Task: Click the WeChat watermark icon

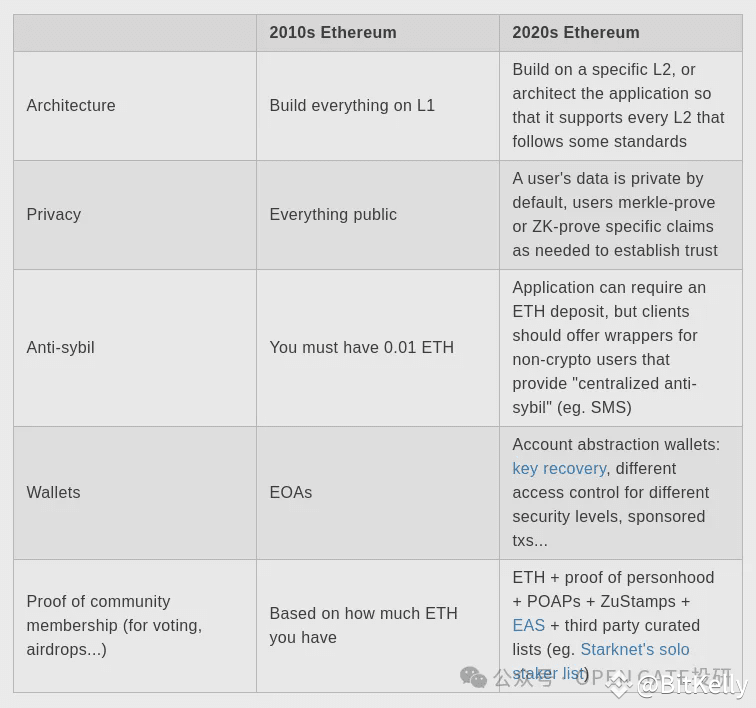Action: coord(473,677)
